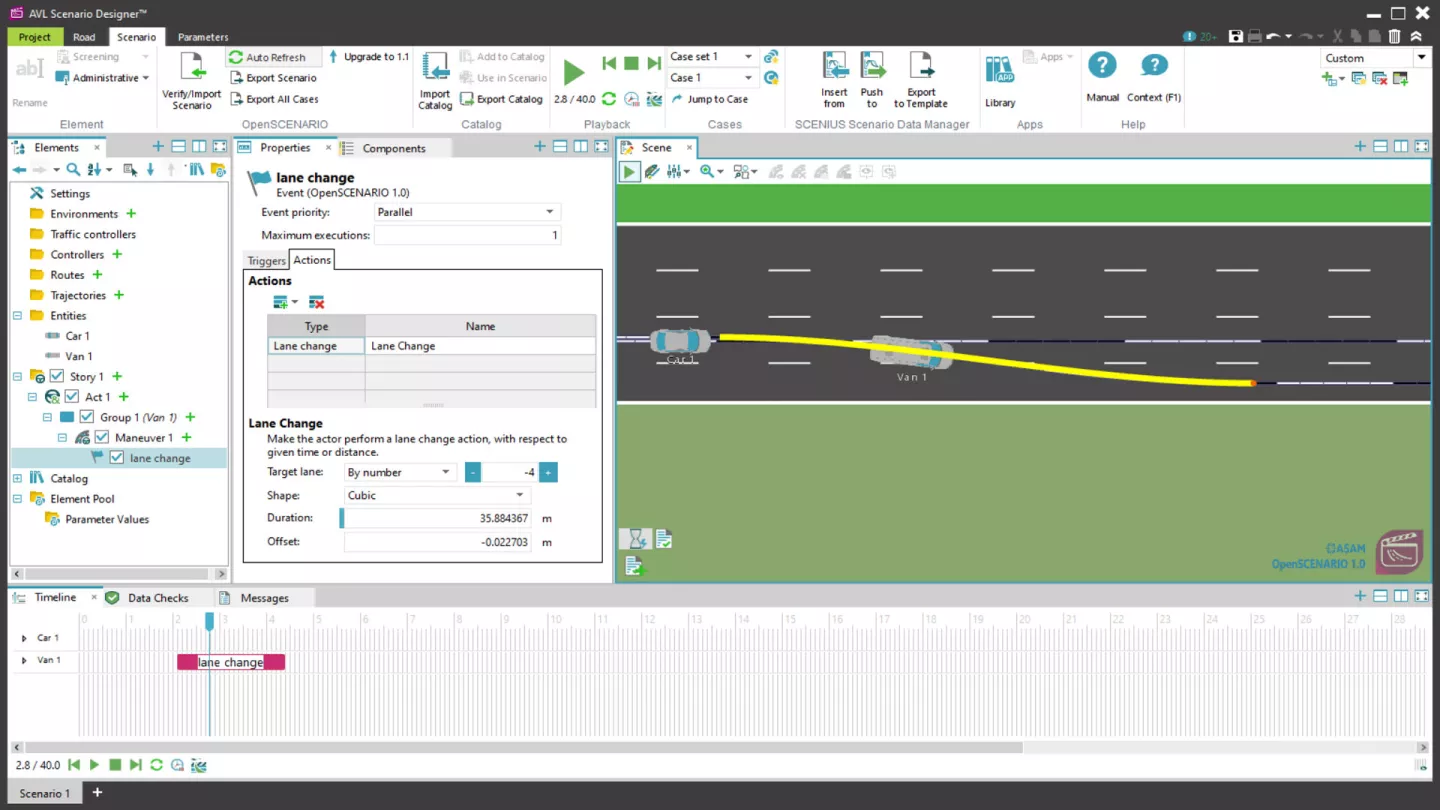Click the timeline playhead marker handle
The height and width of the screenshot is (810, 1440).
209,621
